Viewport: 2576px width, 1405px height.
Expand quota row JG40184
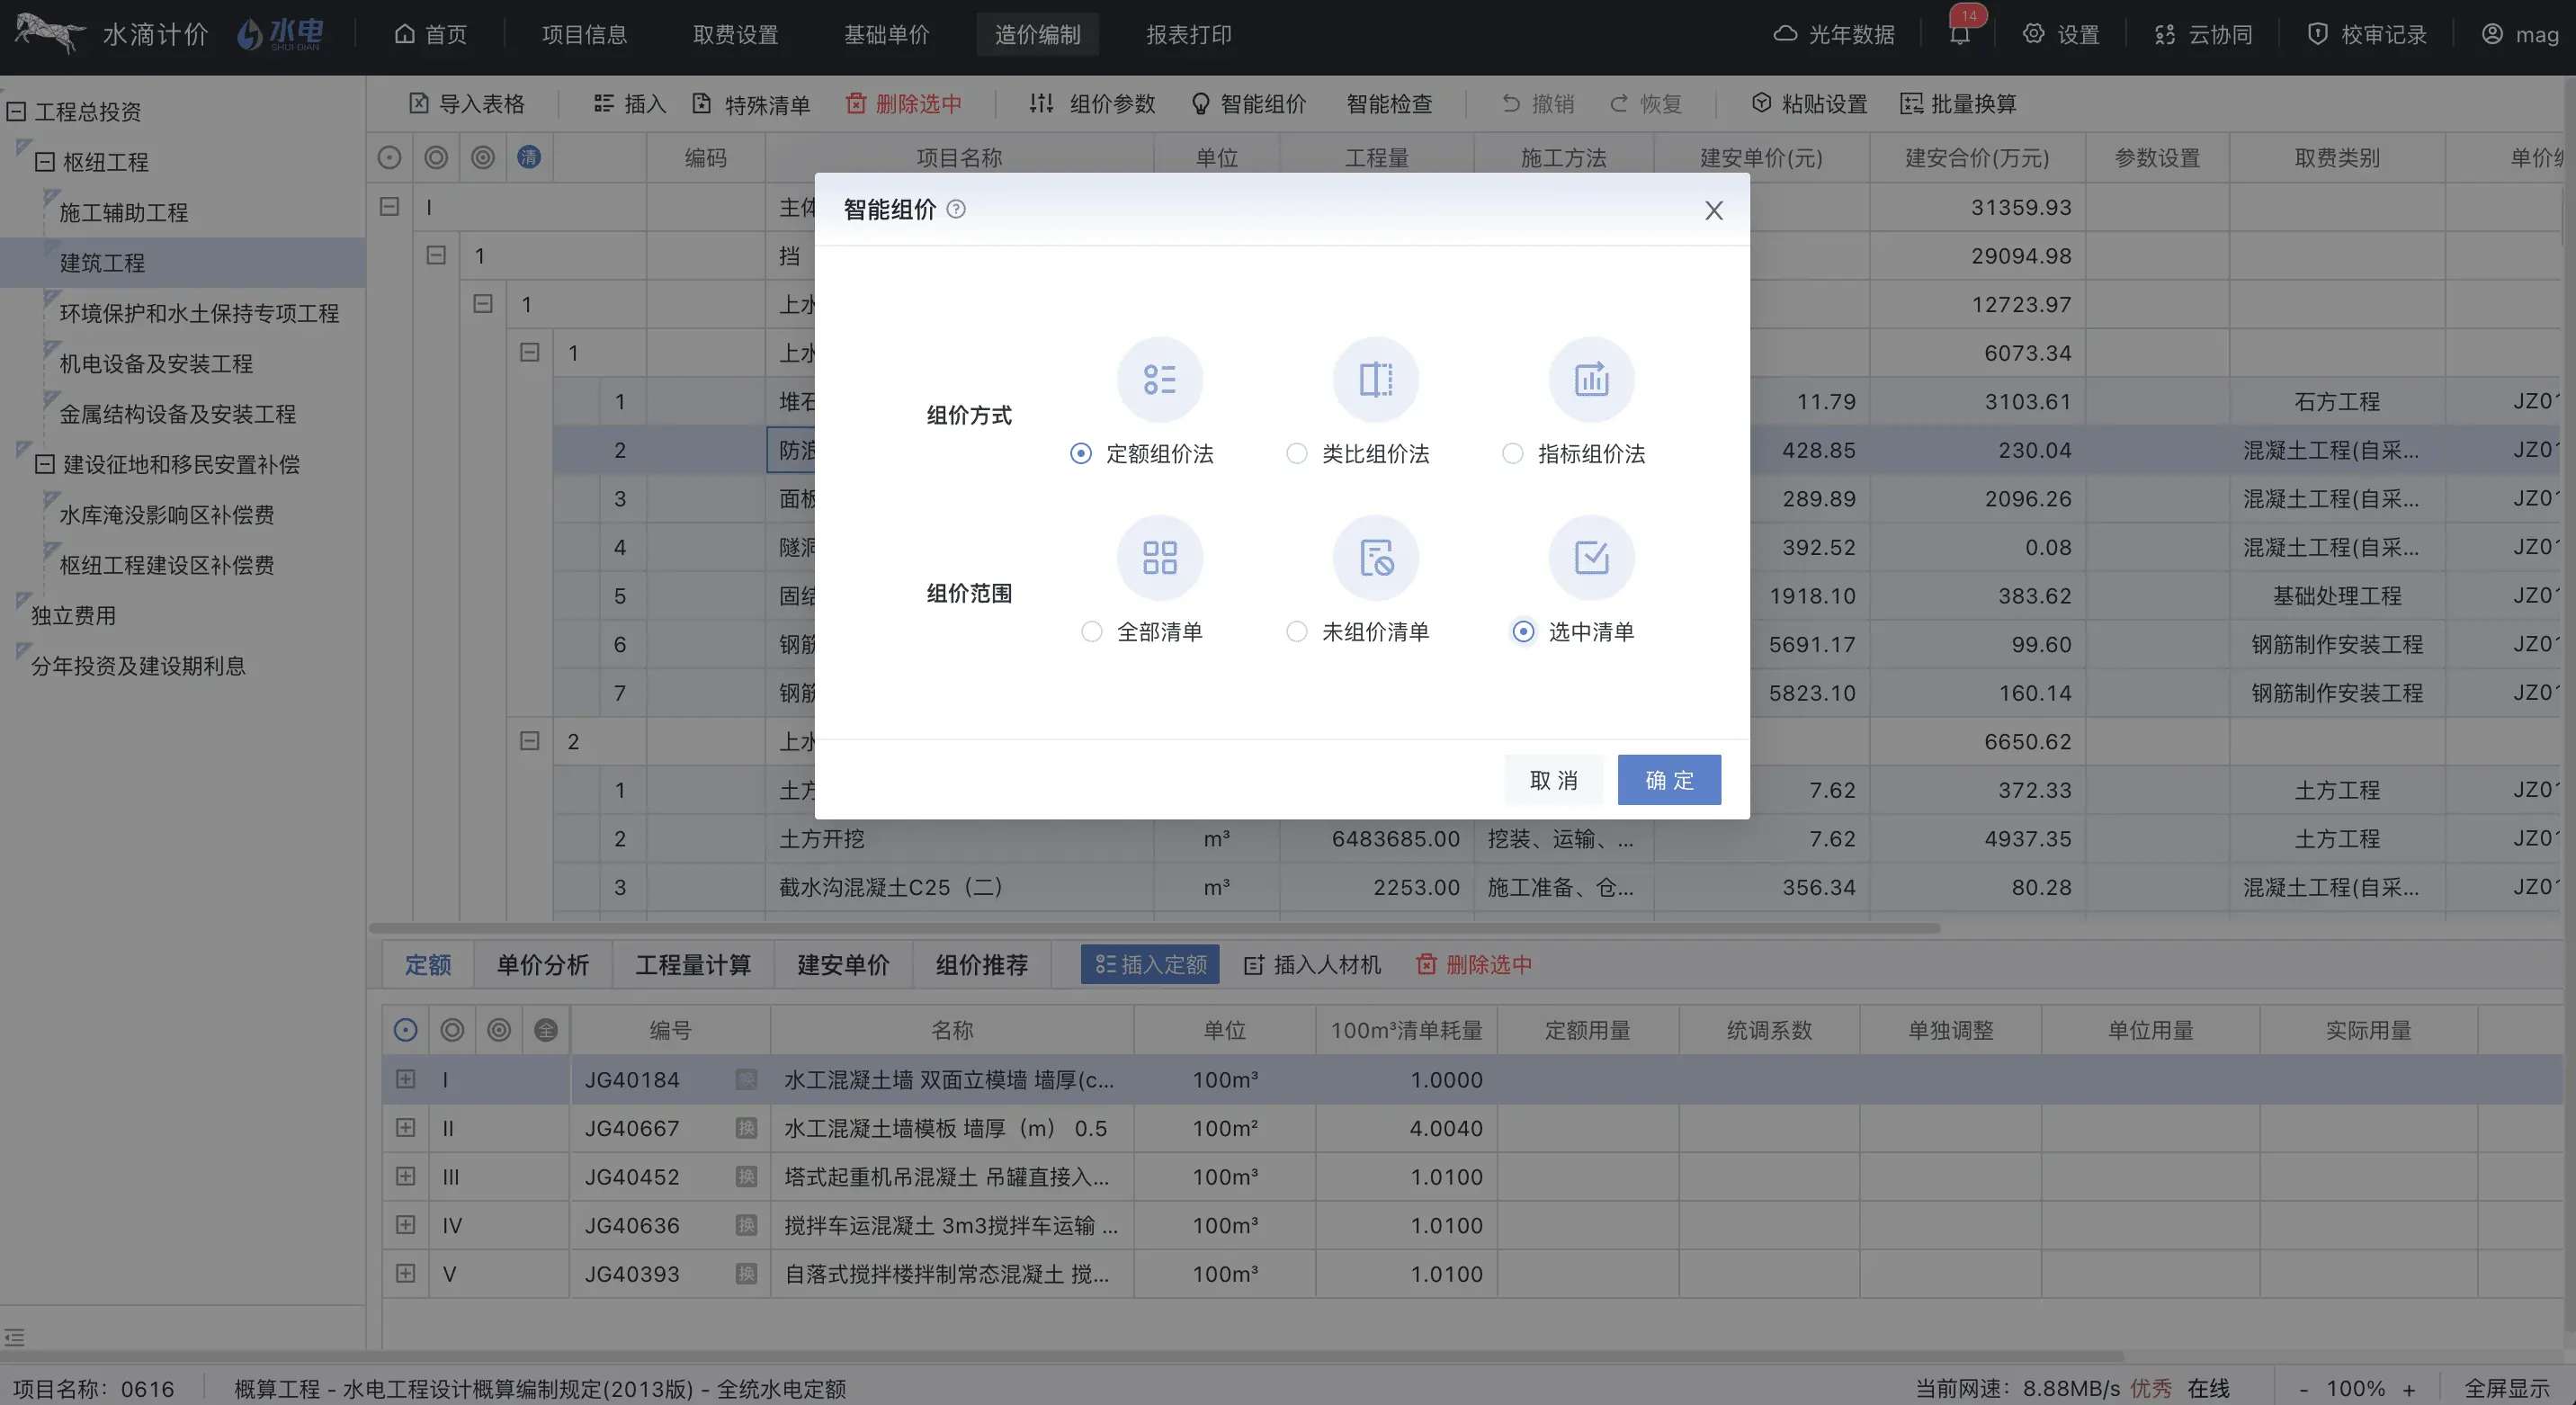tap(405, 1080)
